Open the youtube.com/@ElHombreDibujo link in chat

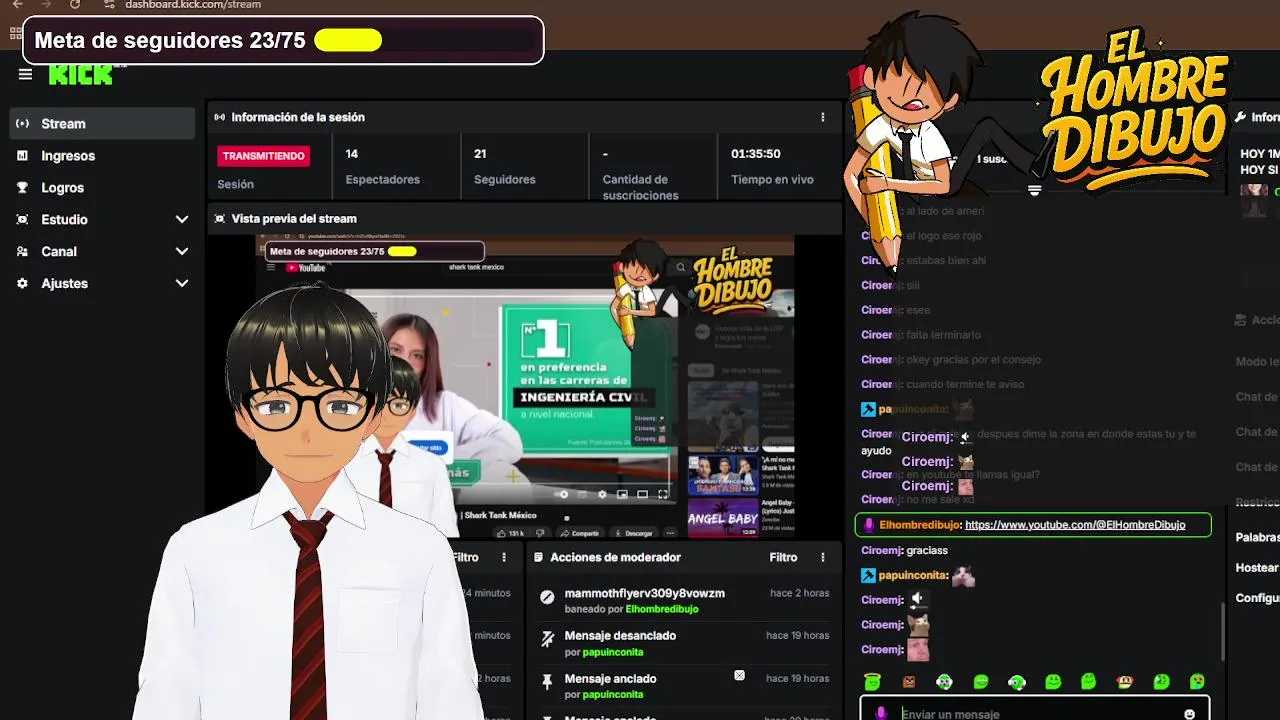(x=1075, y=525)
